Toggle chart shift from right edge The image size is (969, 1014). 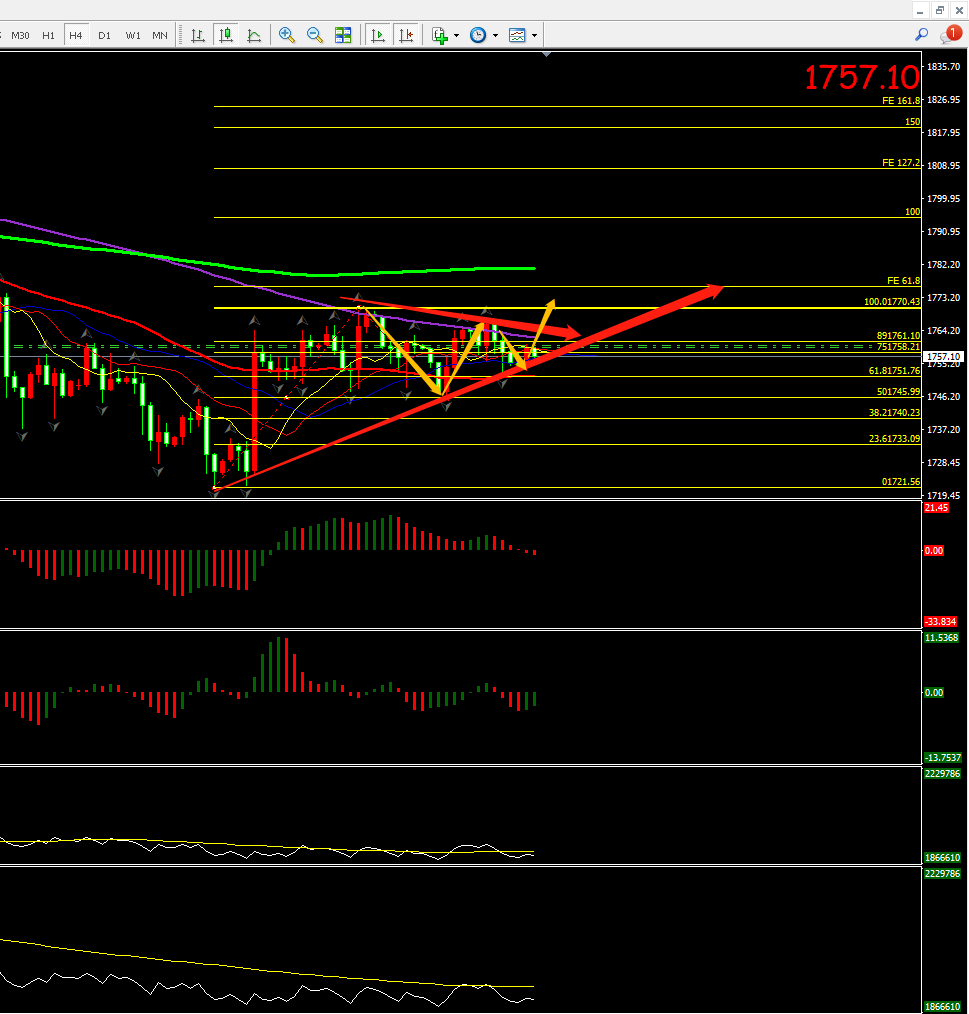[406, 35]
